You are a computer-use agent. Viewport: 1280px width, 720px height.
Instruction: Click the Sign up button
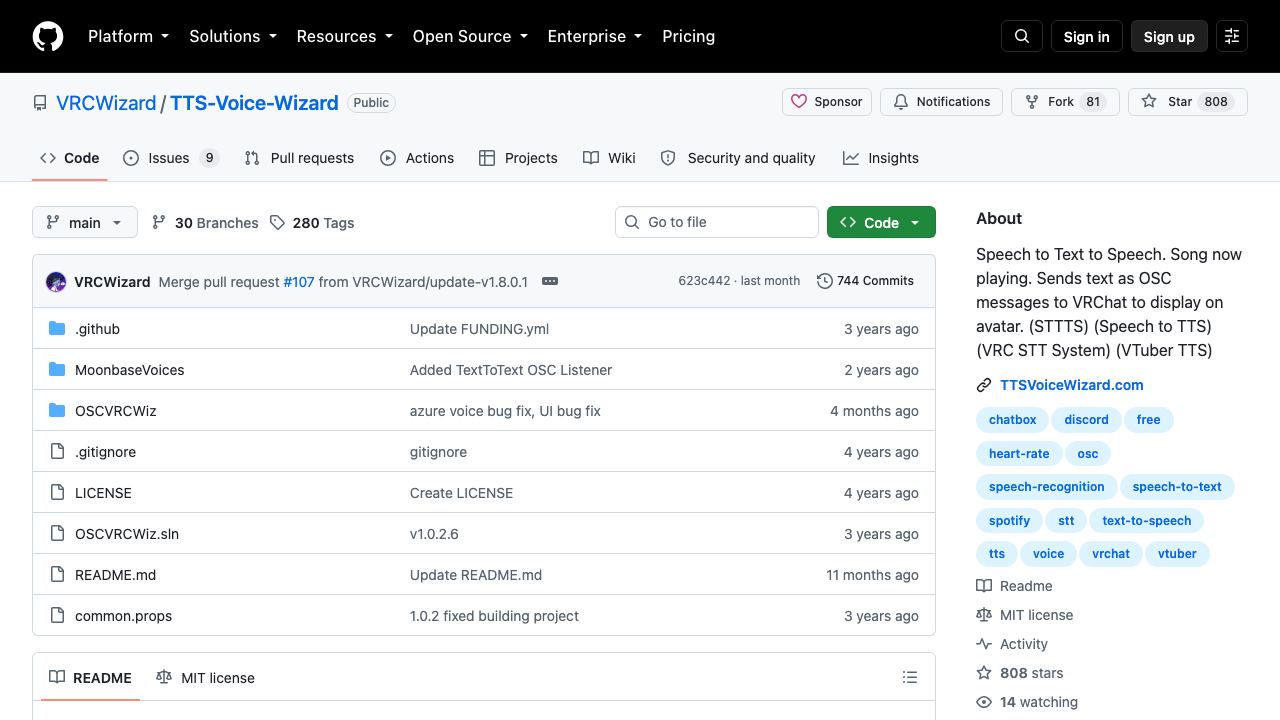(x=1169, y=36)
